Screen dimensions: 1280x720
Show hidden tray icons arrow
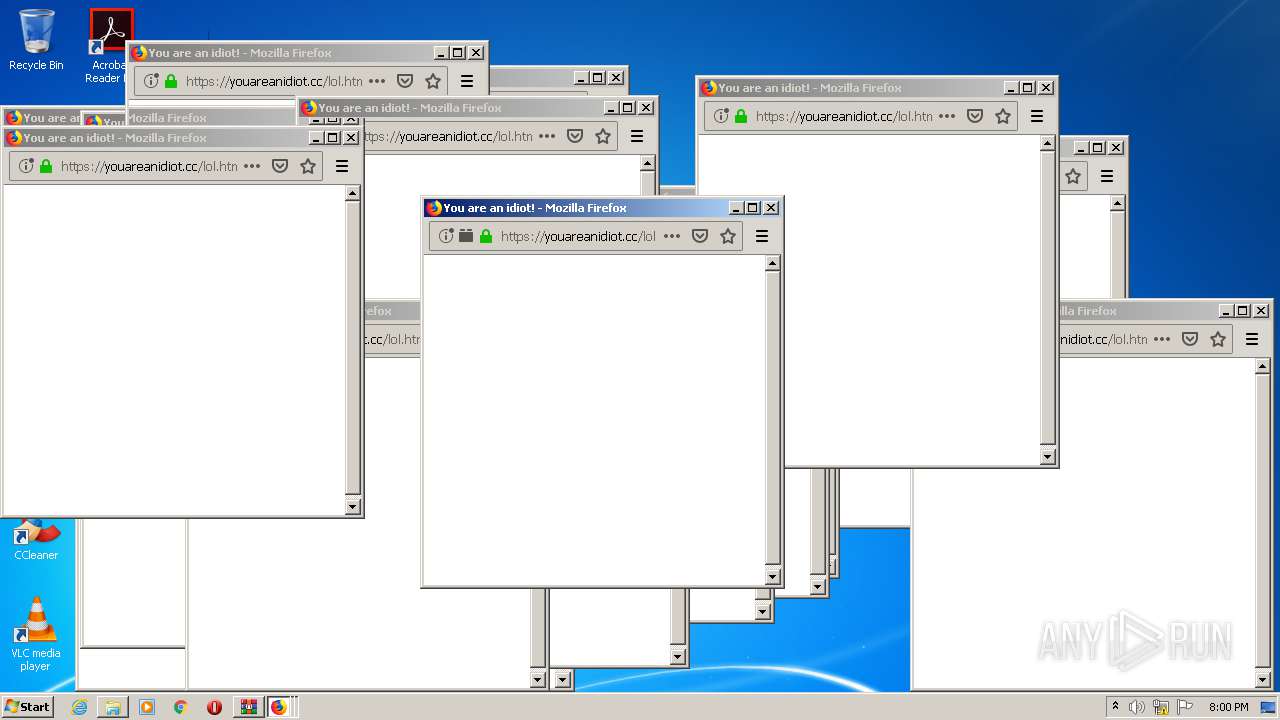(1115, 706)
